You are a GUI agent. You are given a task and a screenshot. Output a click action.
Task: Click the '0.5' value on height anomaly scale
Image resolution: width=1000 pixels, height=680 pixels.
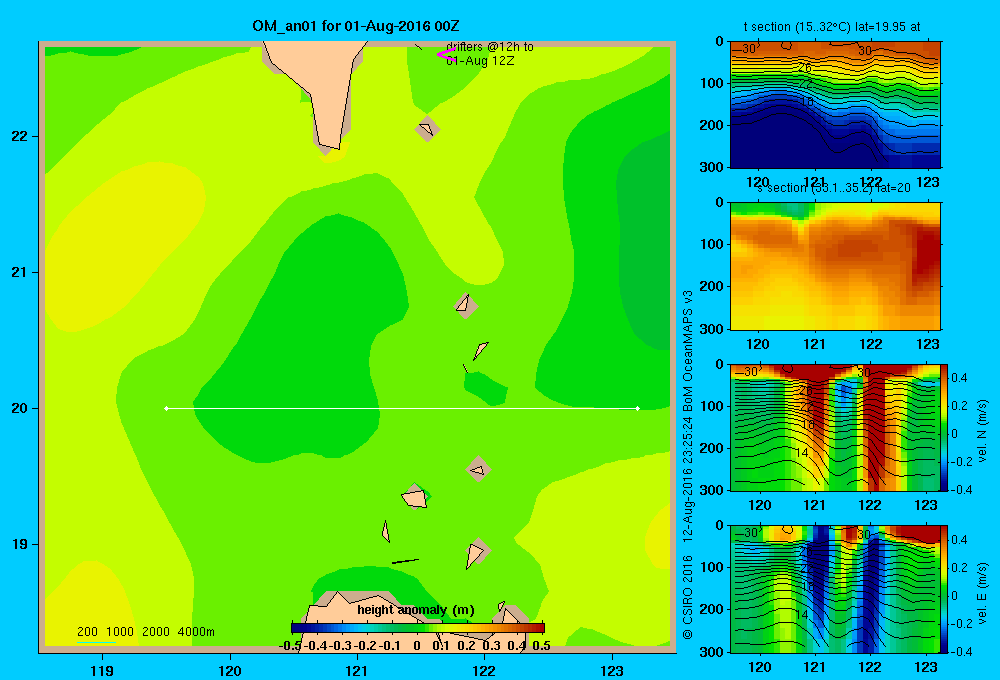pyautogui.click(x=541, y=646)
